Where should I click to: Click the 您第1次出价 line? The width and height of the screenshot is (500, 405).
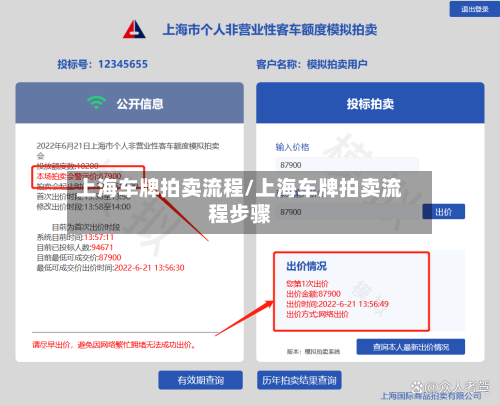pos(307,284)
